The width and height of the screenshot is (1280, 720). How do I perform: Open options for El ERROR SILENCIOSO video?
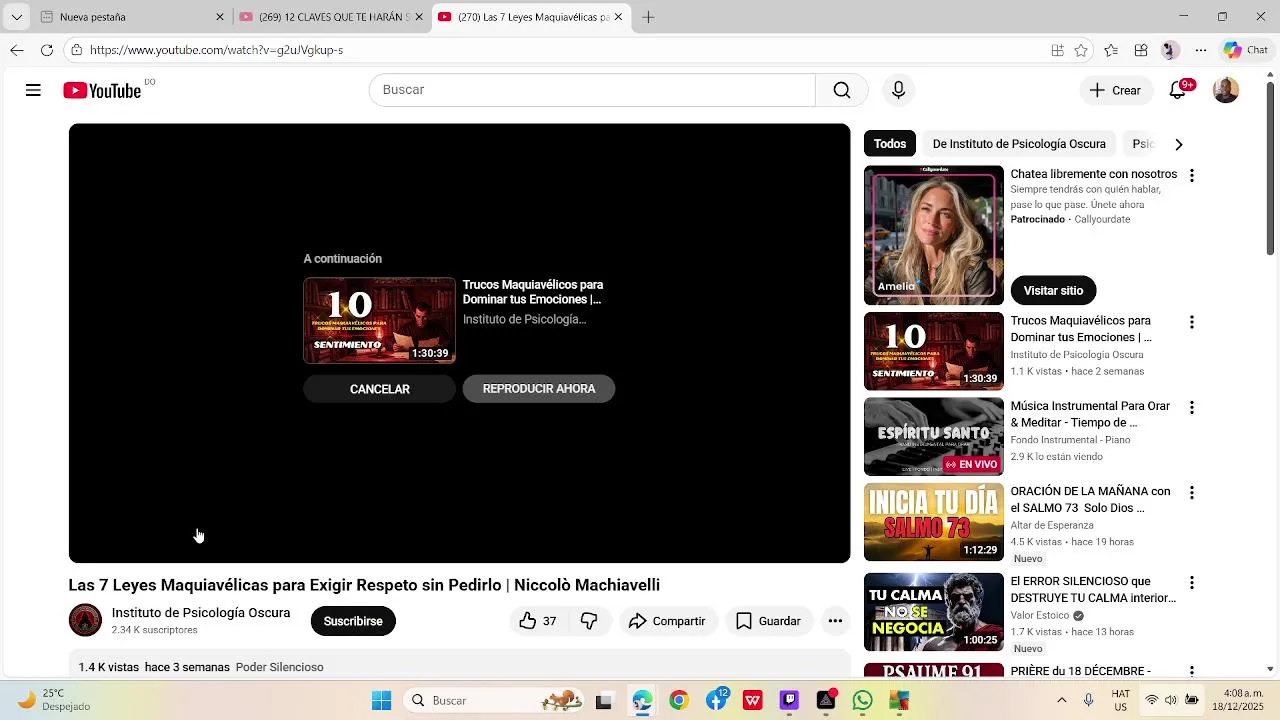[x=1191, y=582]
